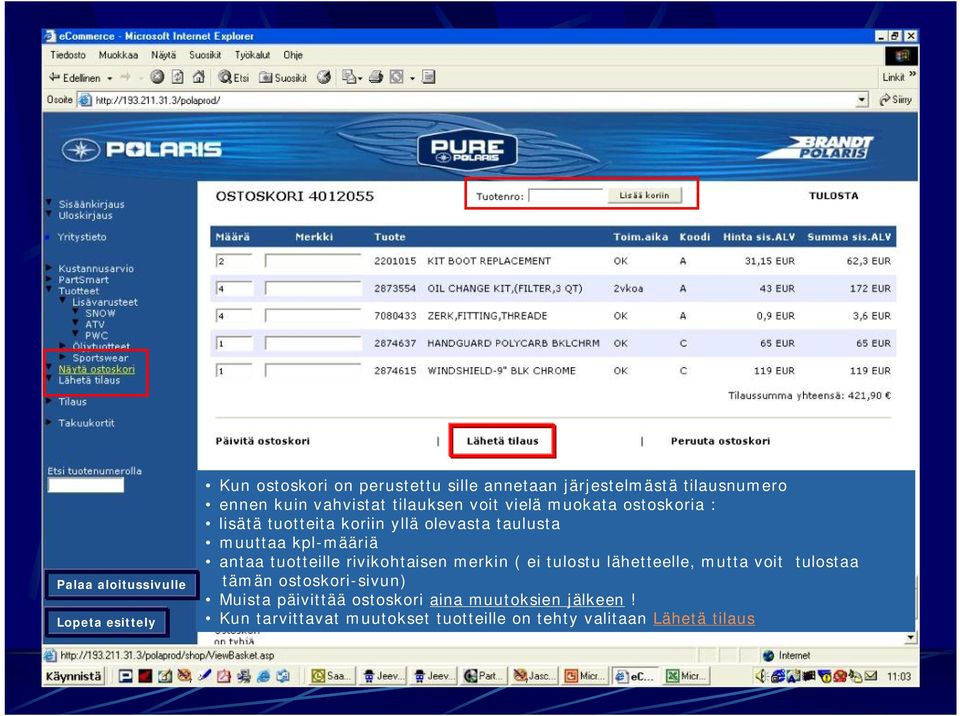Expand the Kustannusarvio sidebar item
This screenshot has width=960, height=716.
[49, 268]
